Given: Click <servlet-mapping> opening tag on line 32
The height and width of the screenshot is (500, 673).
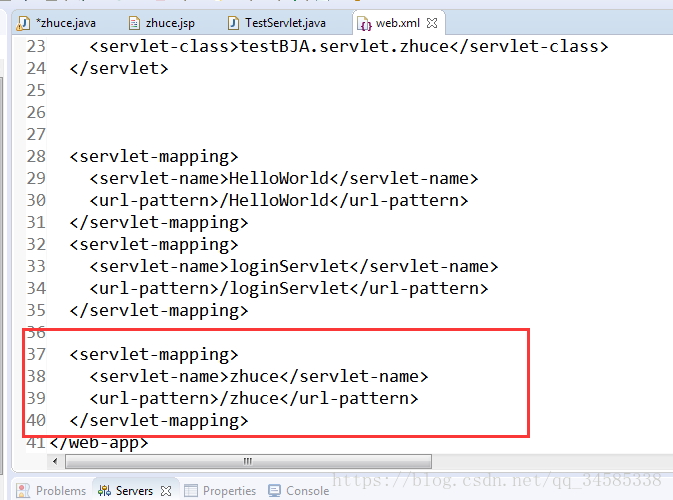Looking at the screenshot, I should 154,244.
